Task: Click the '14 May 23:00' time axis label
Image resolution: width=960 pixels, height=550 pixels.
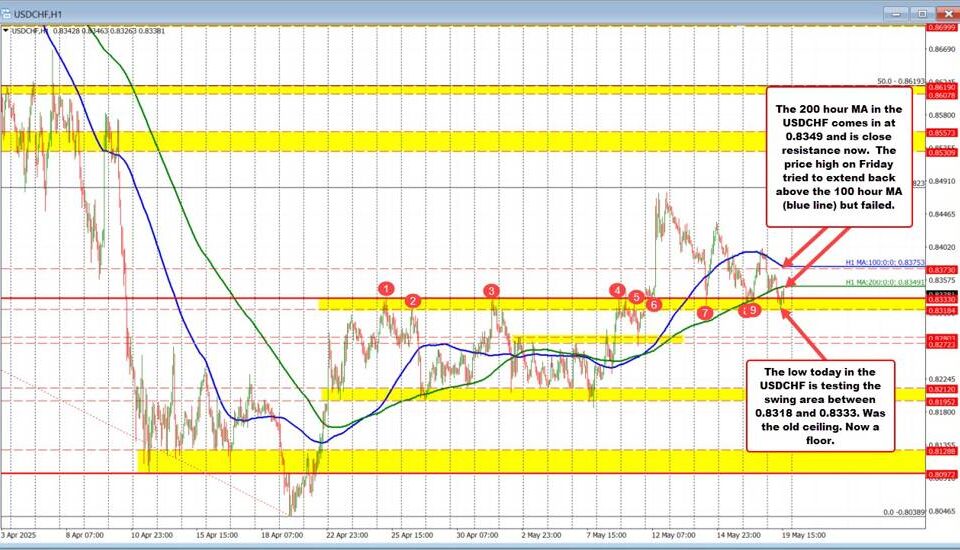Action: tap(739, 535)
